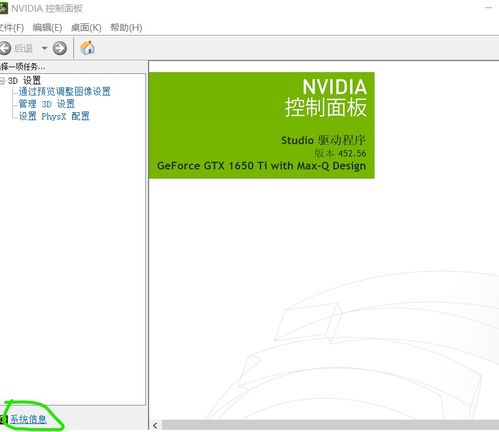Open 设置 PhysX 配置 task
Viewport: 499px width, 432px height.
click(54, 116)
